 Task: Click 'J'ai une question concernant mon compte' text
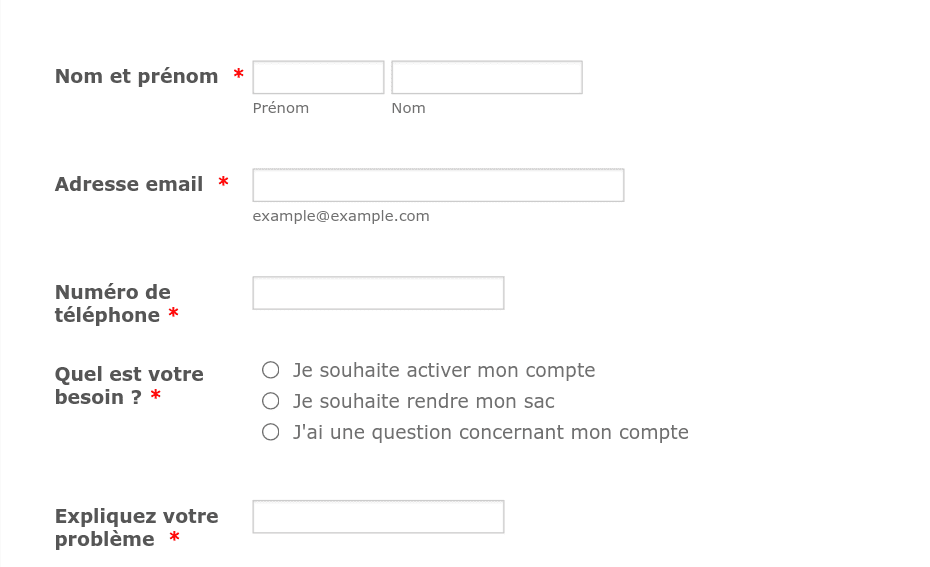491,432
